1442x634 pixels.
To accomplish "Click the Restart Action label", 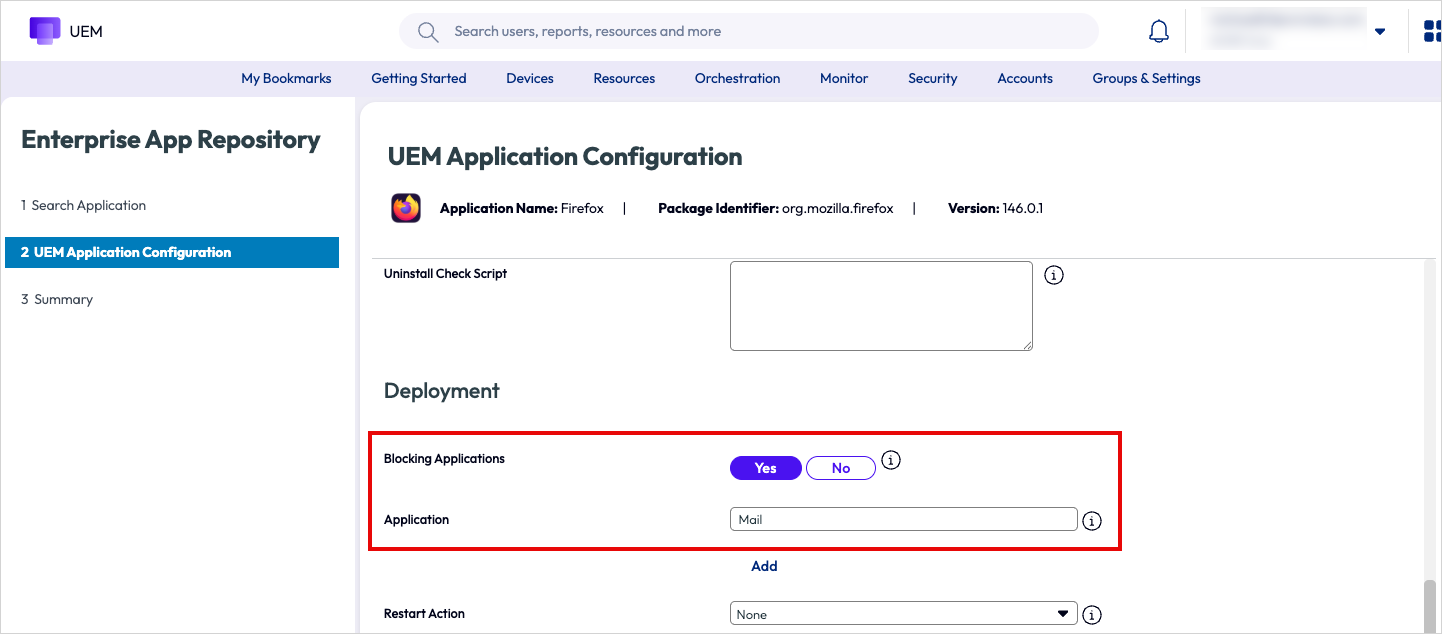I will [424, 614].
